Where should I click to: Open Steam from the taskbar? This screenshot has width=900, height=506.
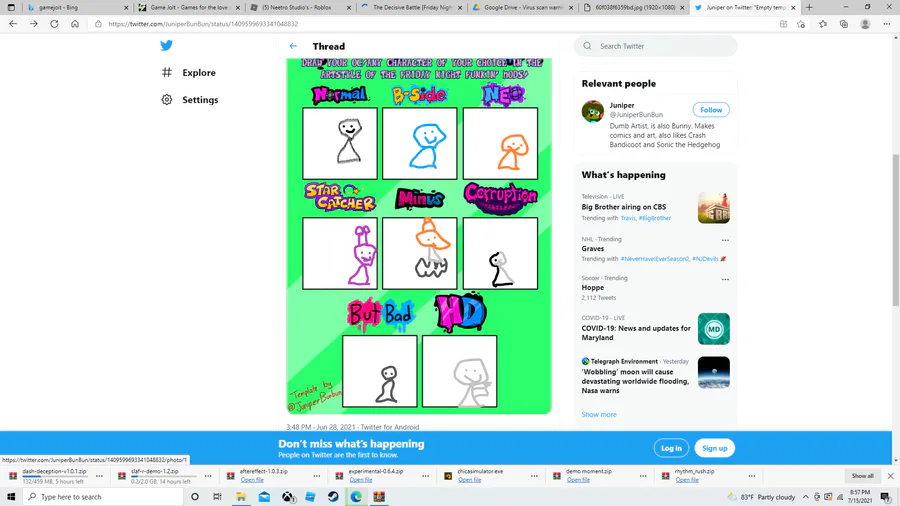(333, 497)
